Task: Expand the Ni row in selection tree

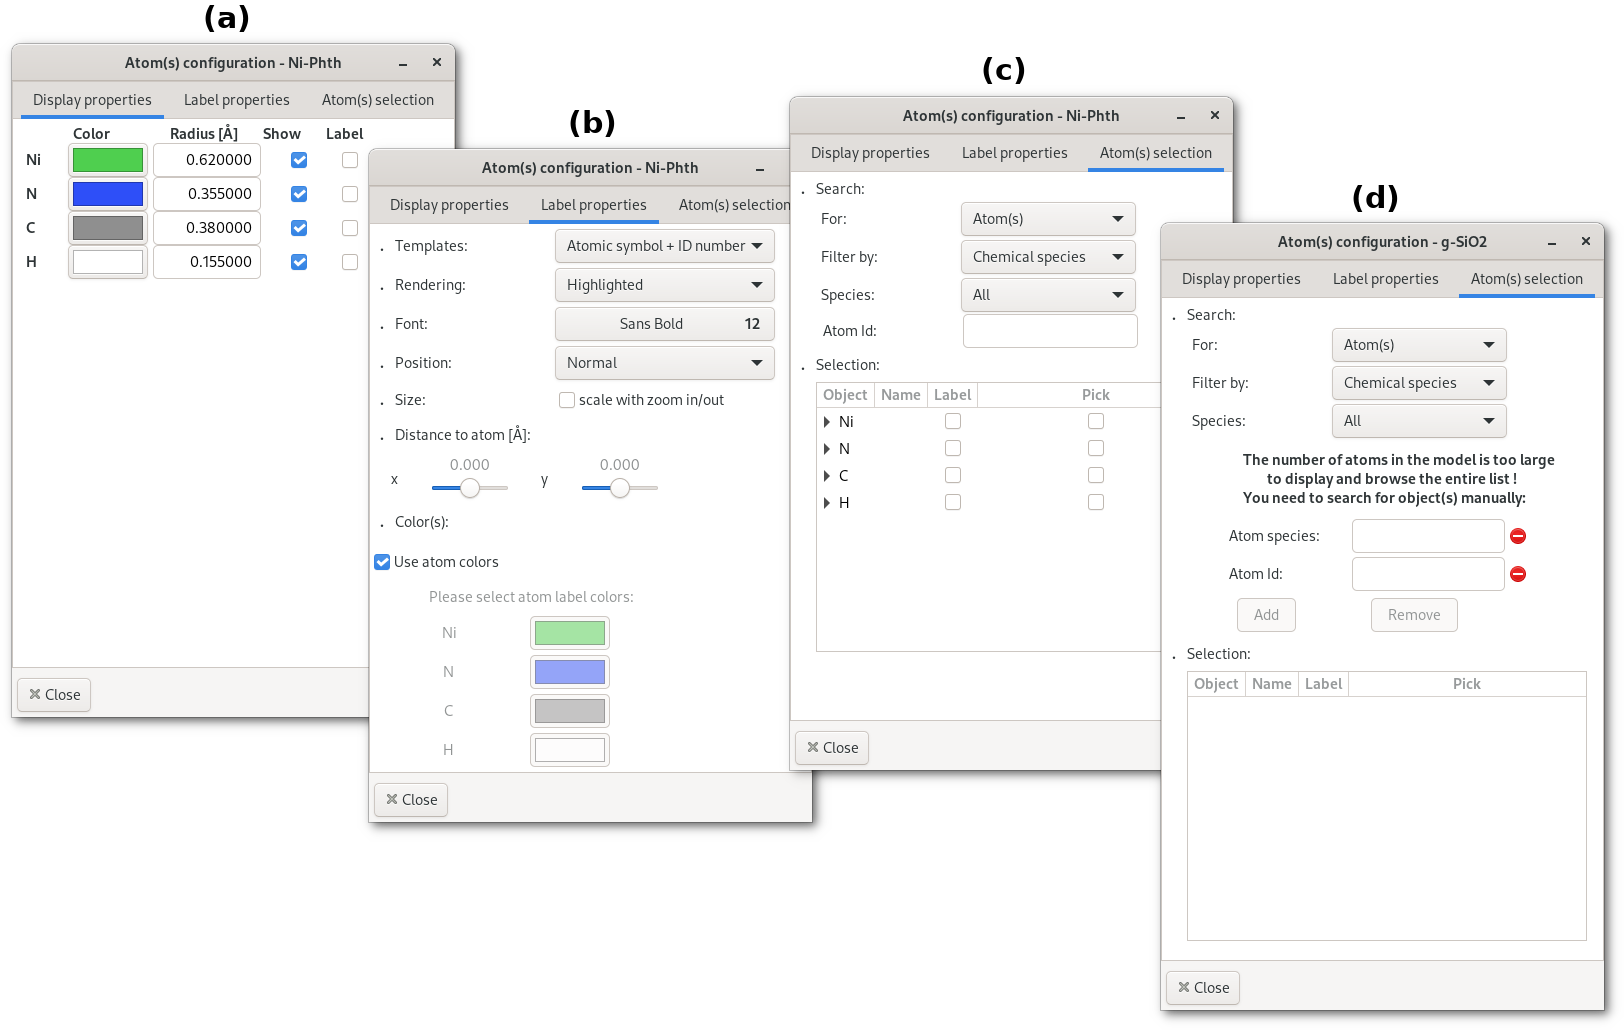Action: tap(827, 422)
